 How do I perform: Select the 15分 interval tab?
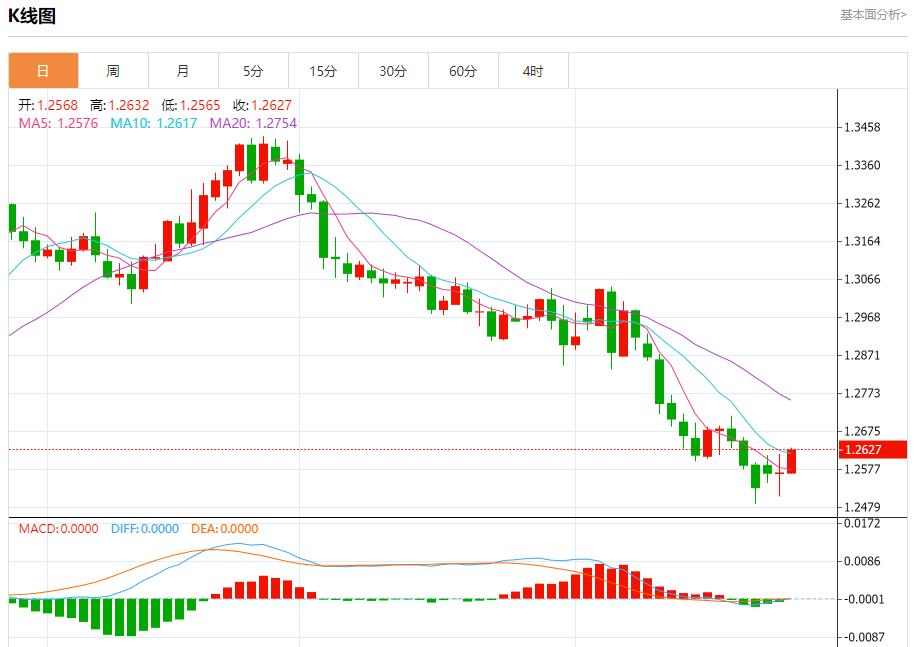pyautogui.click(x=323, y=71)
